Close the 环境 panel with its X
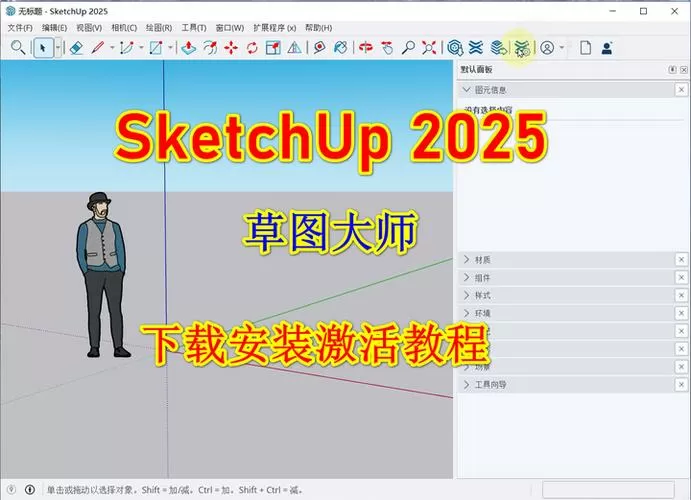The image size is (691, 500). (681, 313)
